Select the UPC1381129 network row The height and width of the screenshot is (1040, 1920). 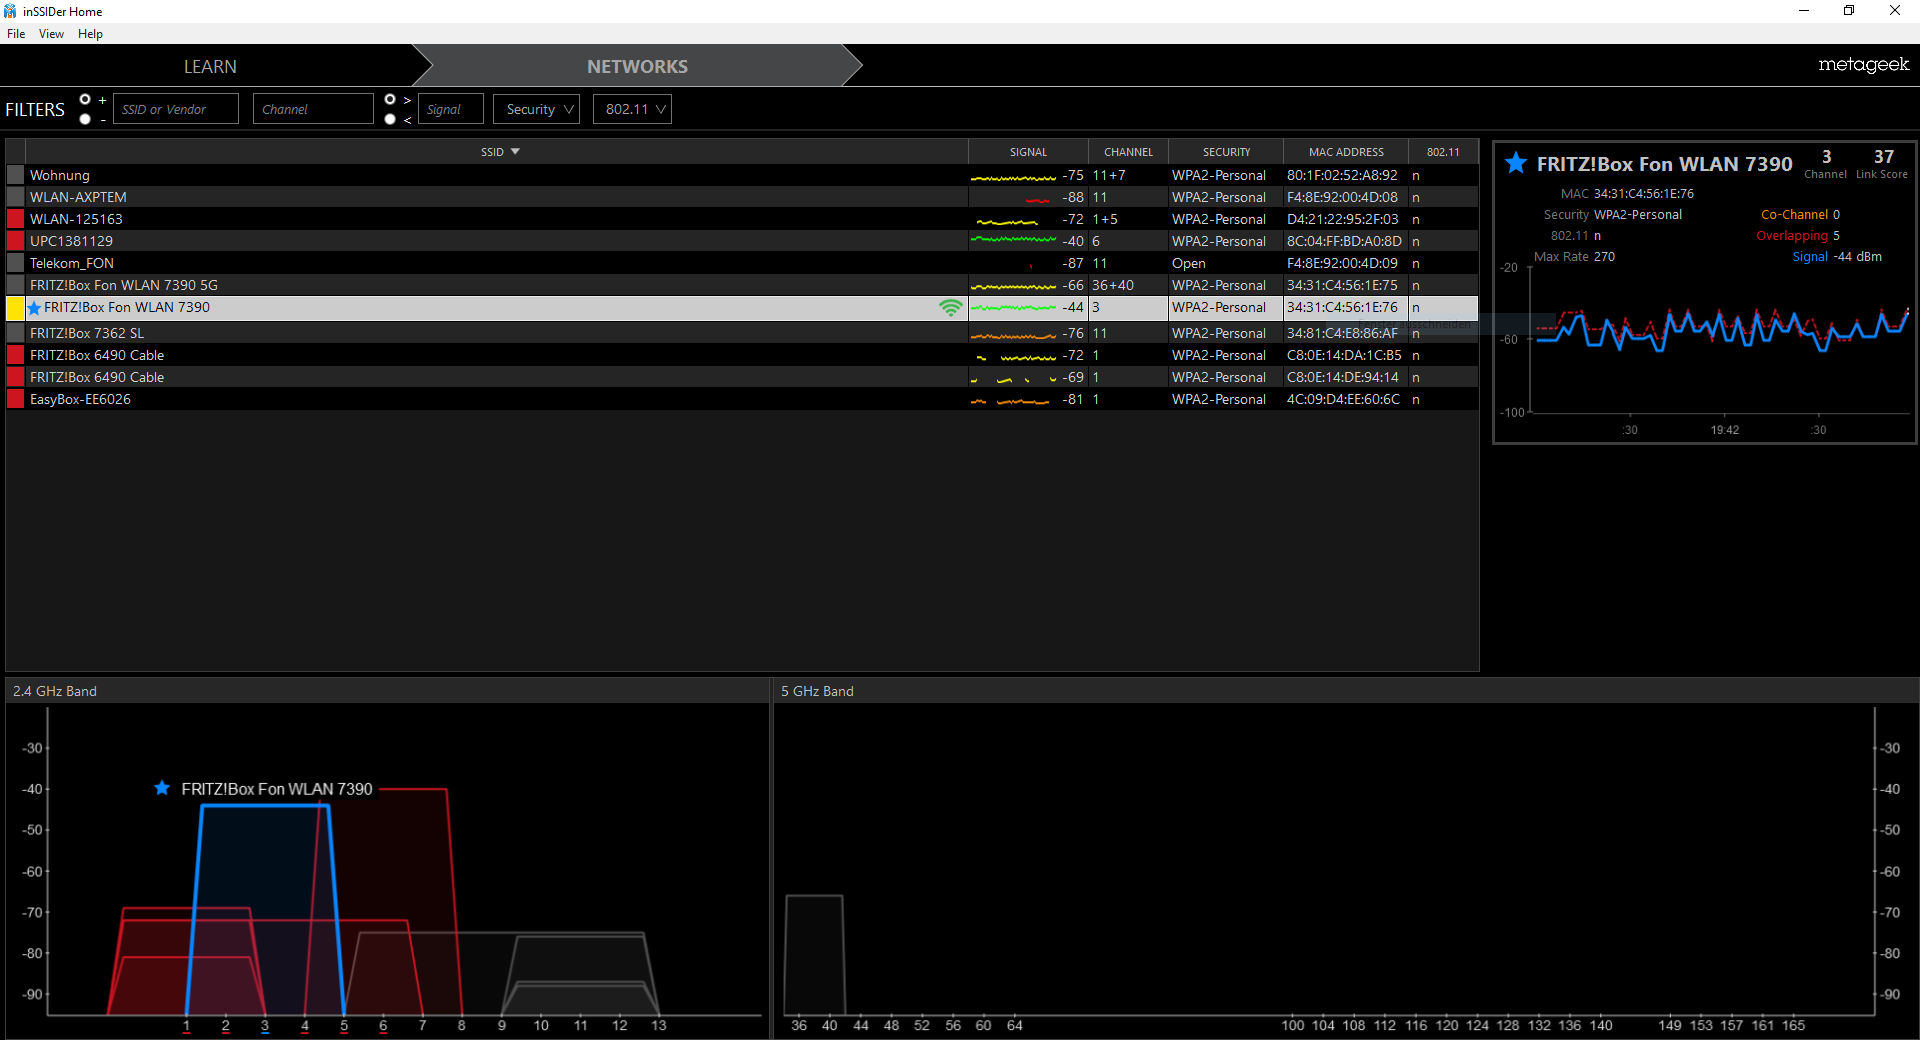742,241
